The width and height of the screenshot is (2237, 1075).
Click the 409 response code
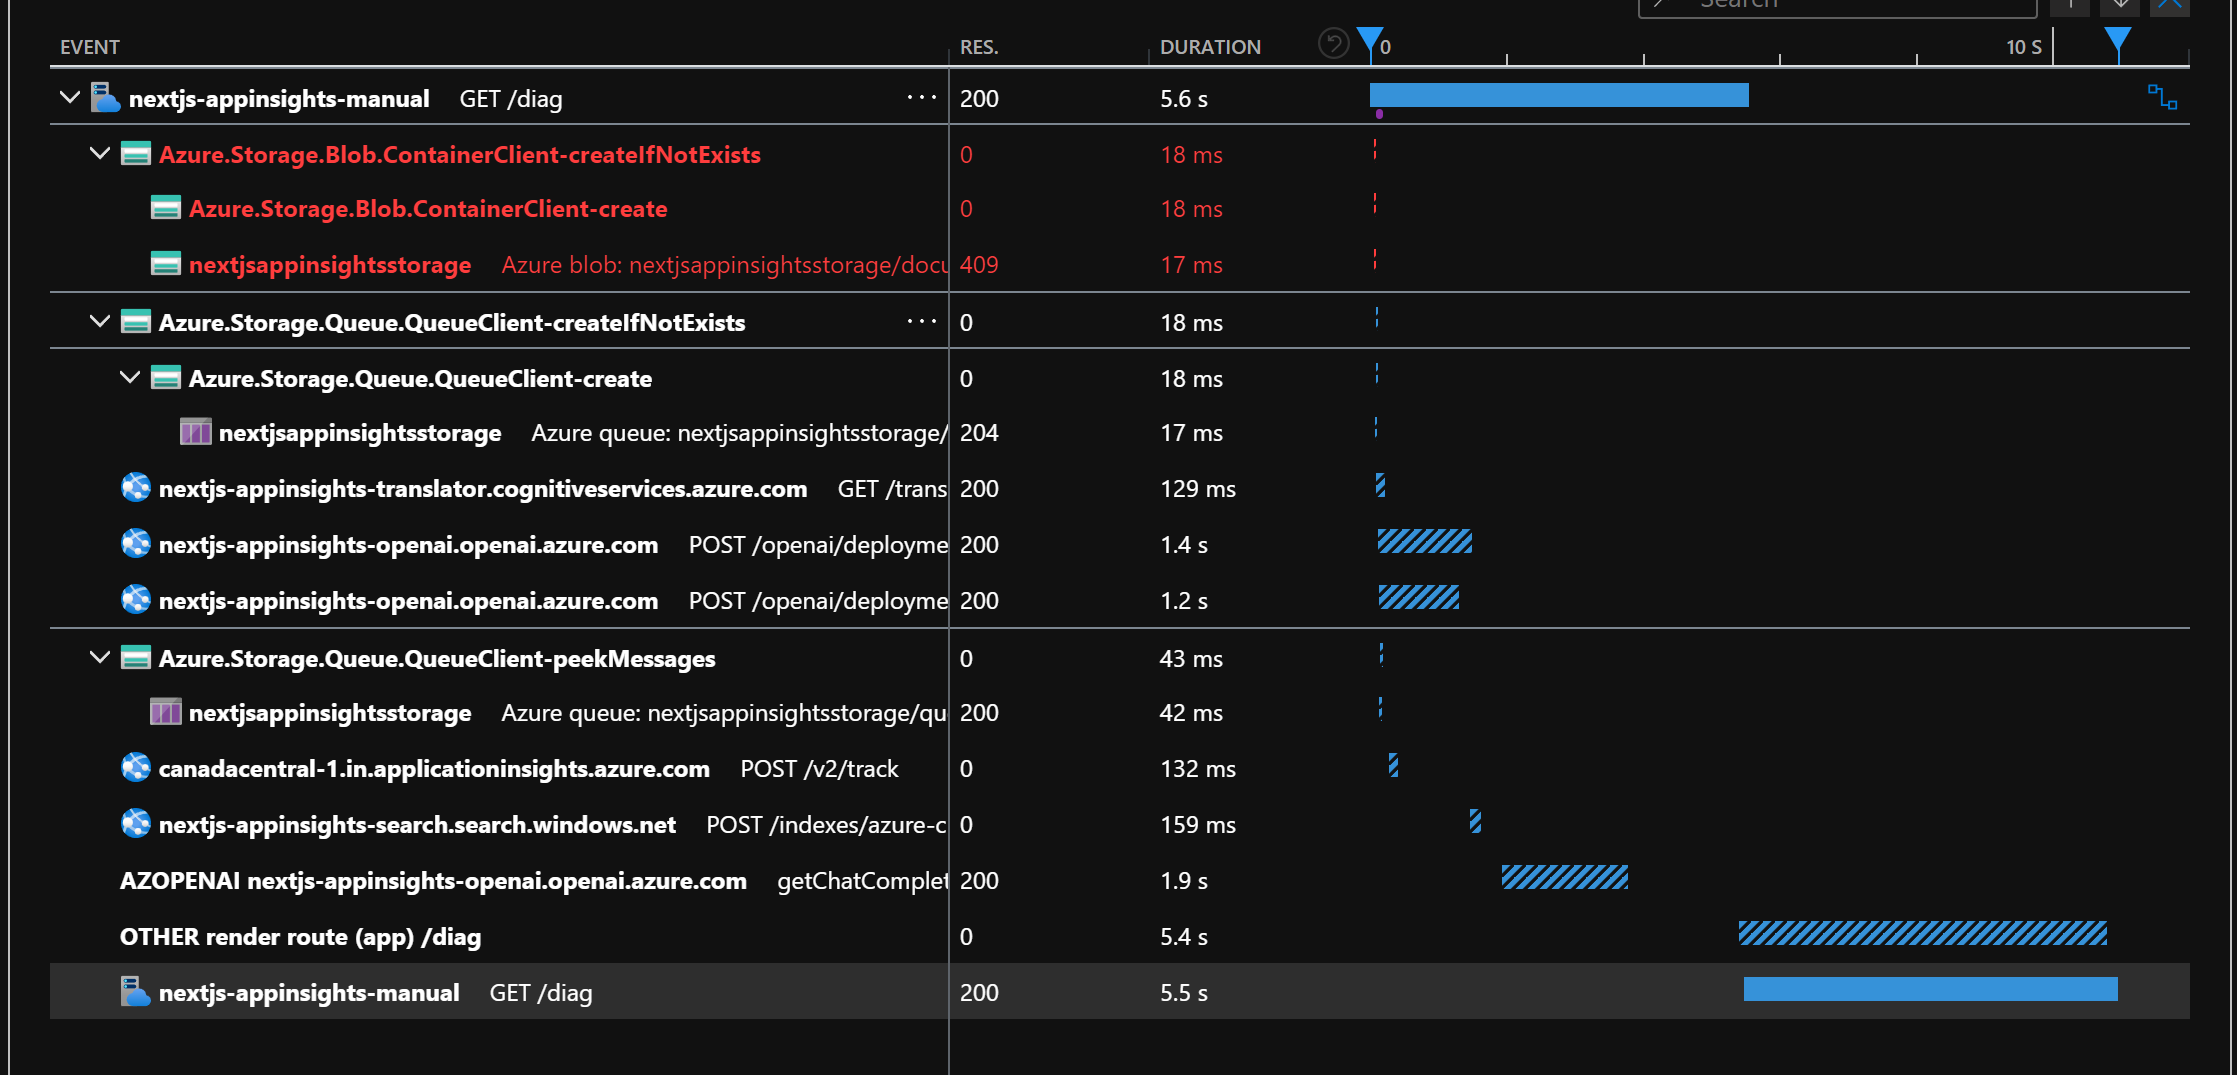[x=979, y=265]
